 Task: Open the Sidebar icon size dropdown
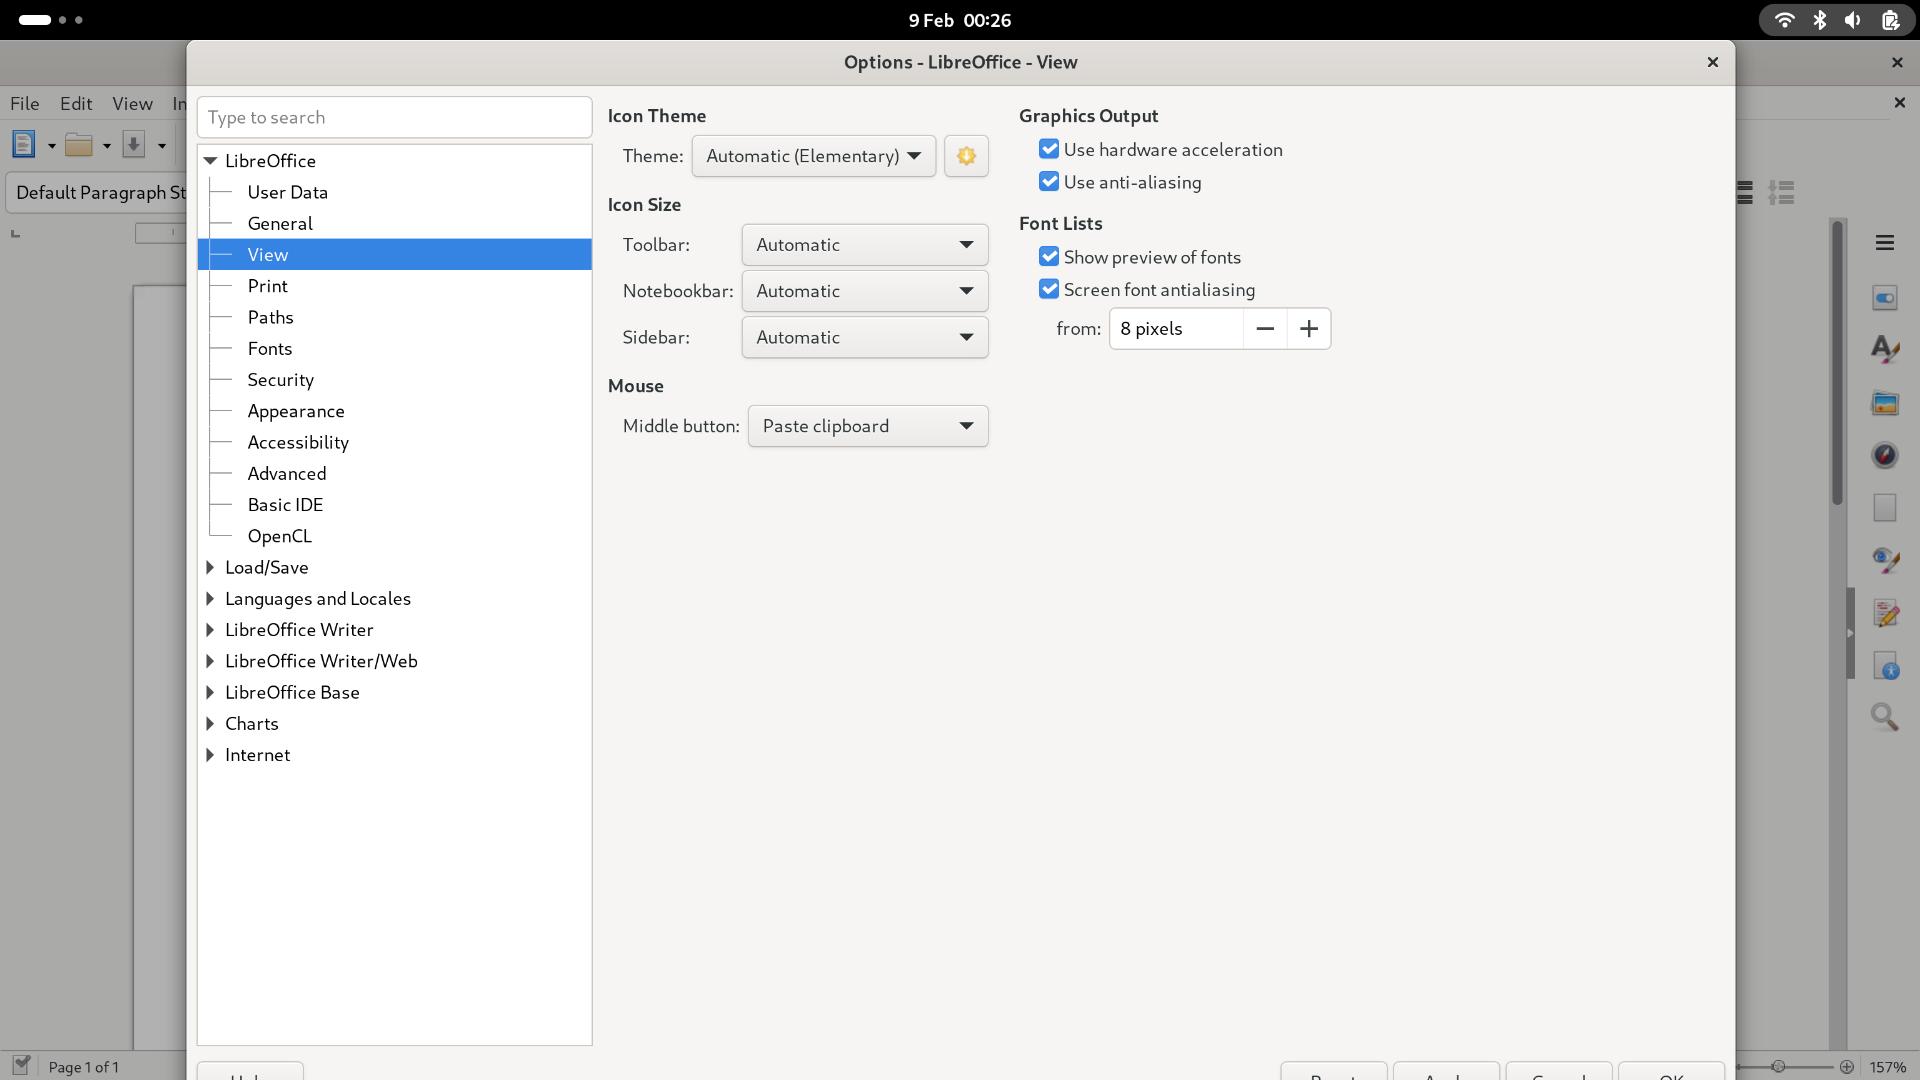point(865,337)
